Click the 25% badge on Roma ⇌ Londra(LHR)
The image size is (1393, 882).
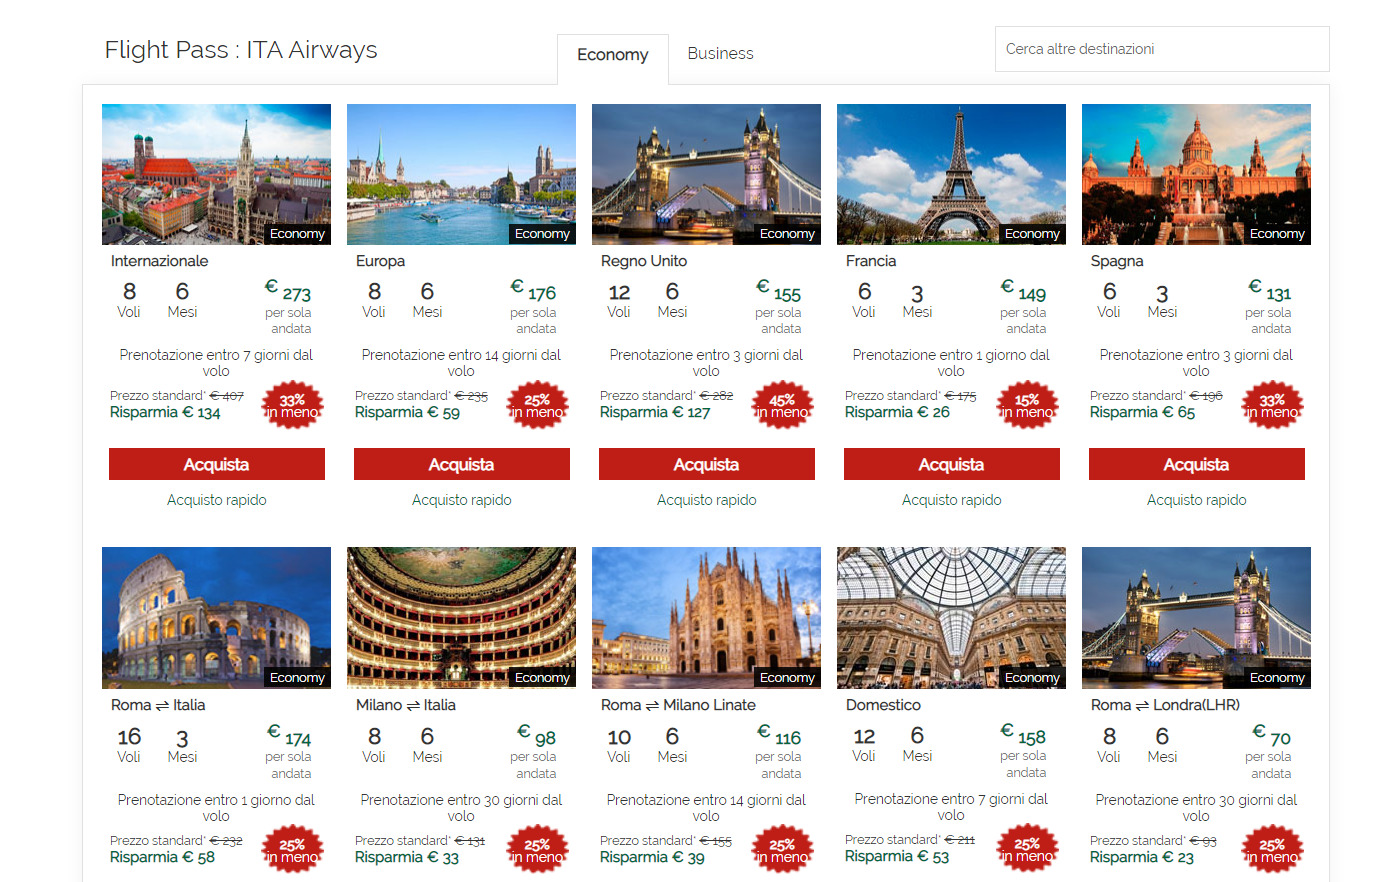coord(1272,850)
